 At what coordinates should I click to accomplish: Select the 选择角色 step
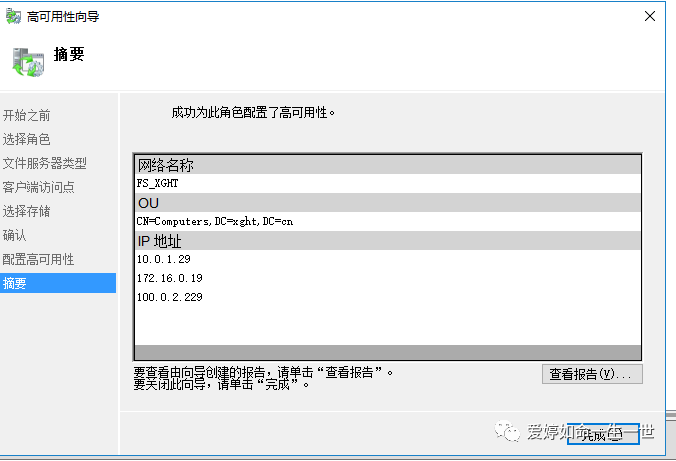[27, 139]
